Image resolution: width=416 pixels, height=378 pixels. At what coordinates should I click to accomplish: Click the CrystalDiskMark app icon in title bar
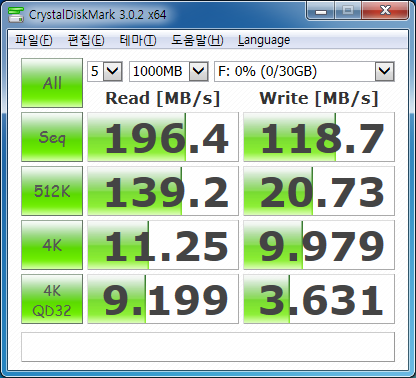(16, 14)
